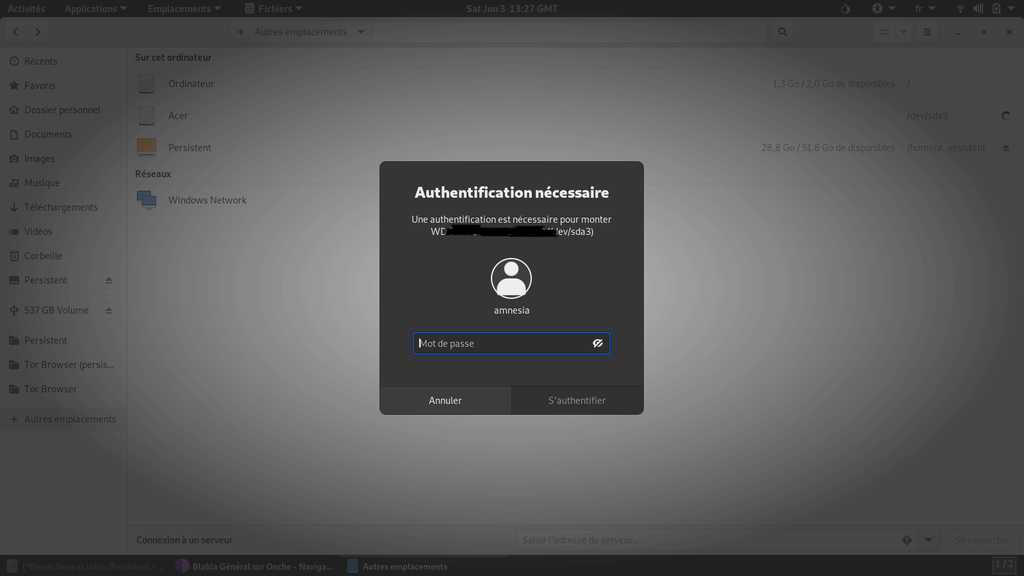
Task: Toggle list view icon in toolbar
Action: 884,32
